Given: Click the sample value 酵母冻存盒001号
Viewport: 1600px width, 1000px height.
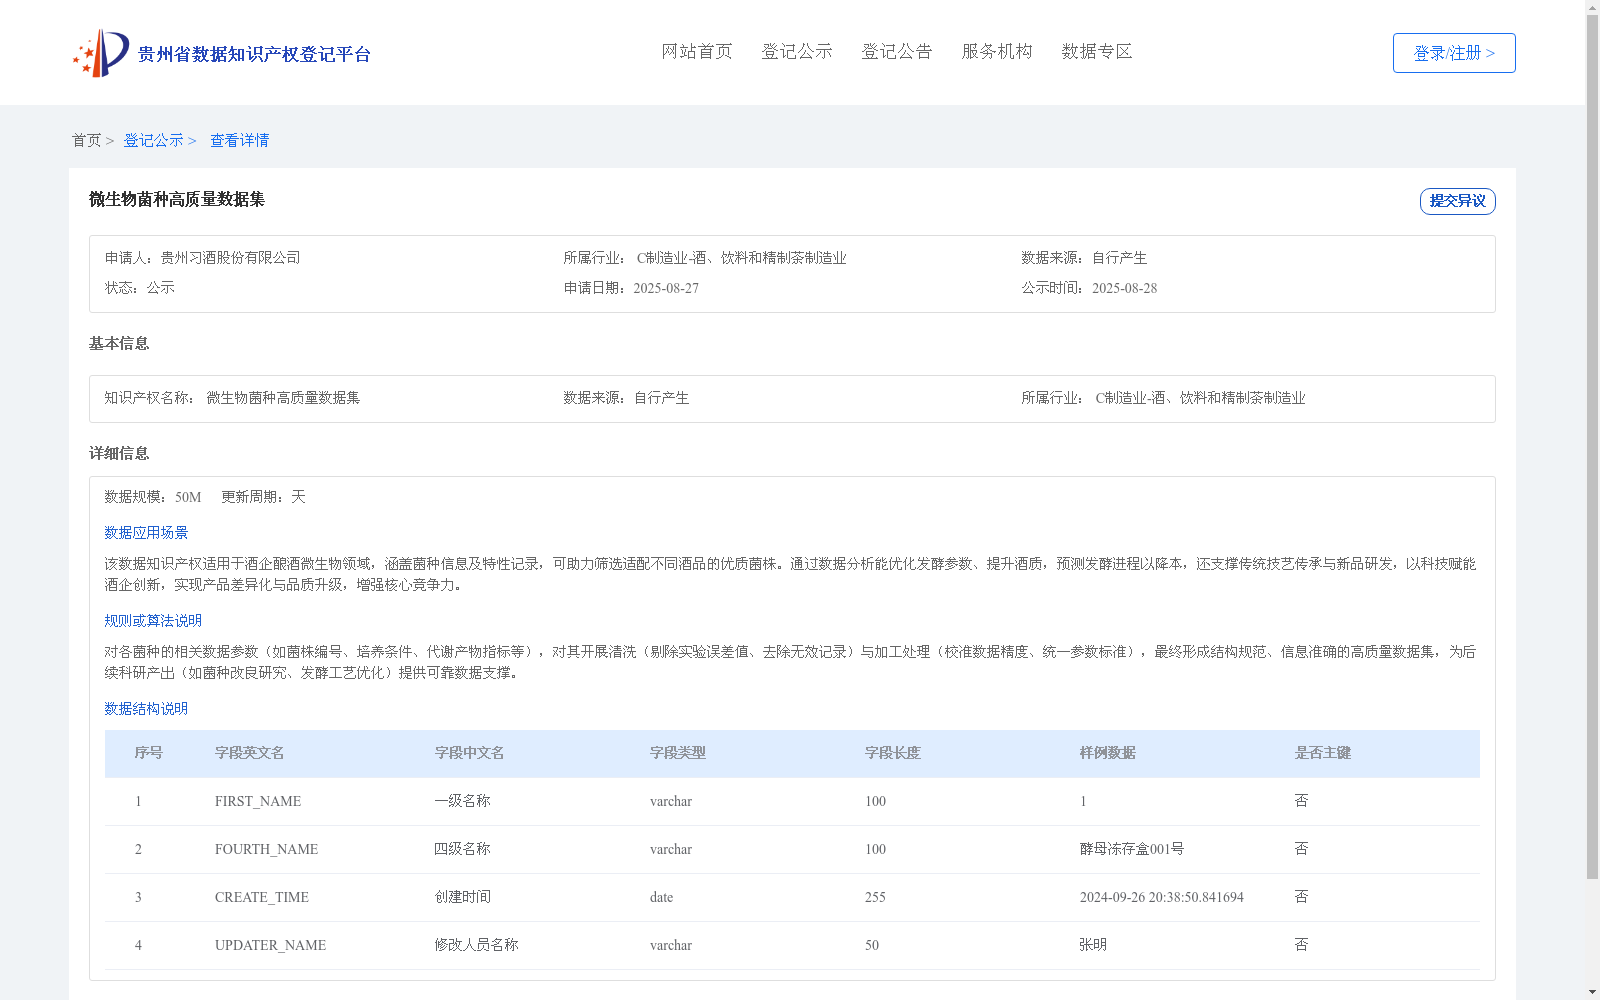Looking at the screenshot, I should [1132, 849].
